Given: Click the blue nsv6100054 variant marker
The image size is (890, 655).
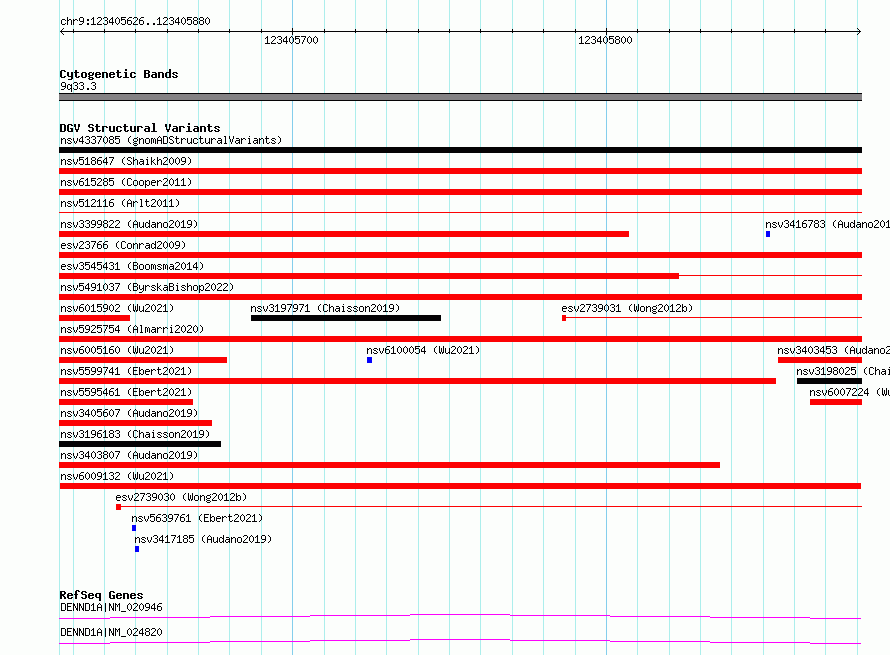Looking at the screenshot, I should (x=370, y=360).
